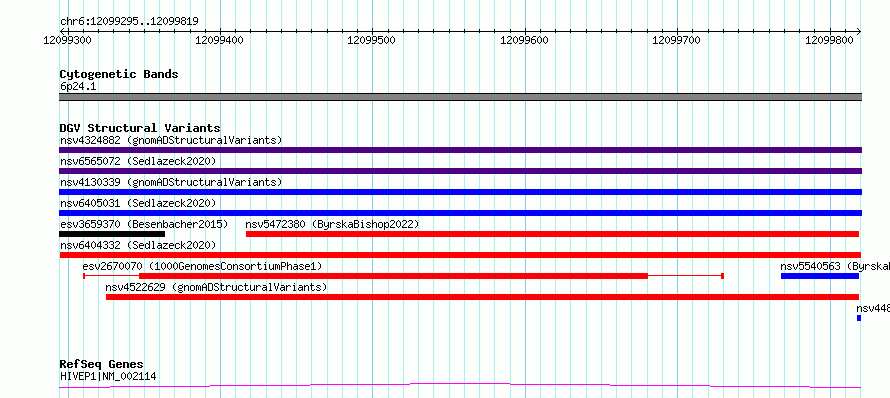Click the nsv6404332 Sedlazeck2020 label
890x398 pixels.
(138, 245)
